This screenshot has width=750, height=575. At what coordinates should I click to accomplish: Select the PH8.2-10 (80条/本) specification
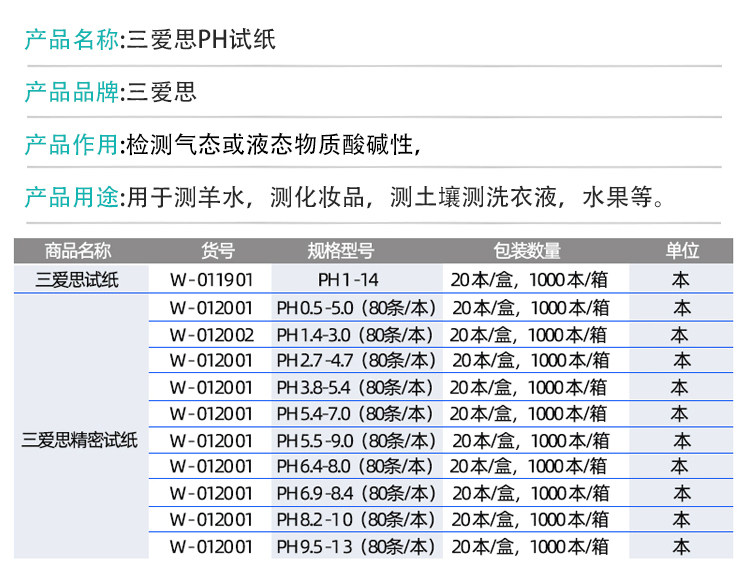tap(356, 520)
